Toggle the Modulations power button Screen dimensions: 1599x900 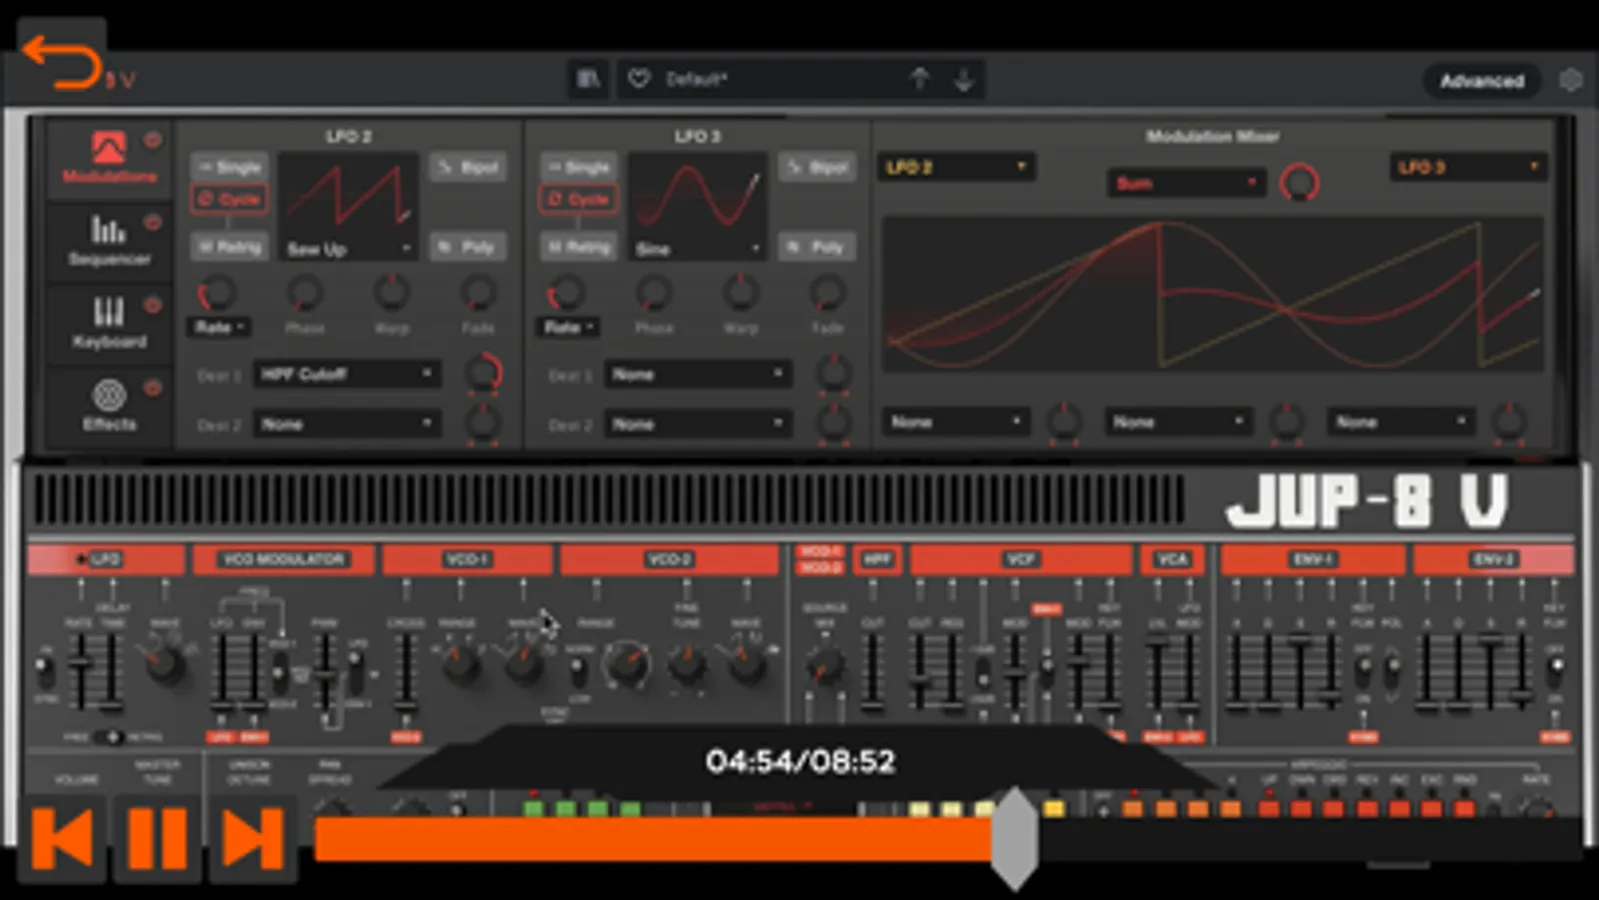tap(152, 140)
